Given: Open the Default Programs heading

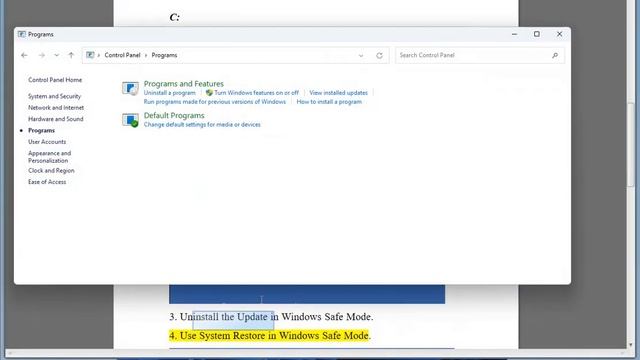Looking at the screenshot, I should [174, 116].
